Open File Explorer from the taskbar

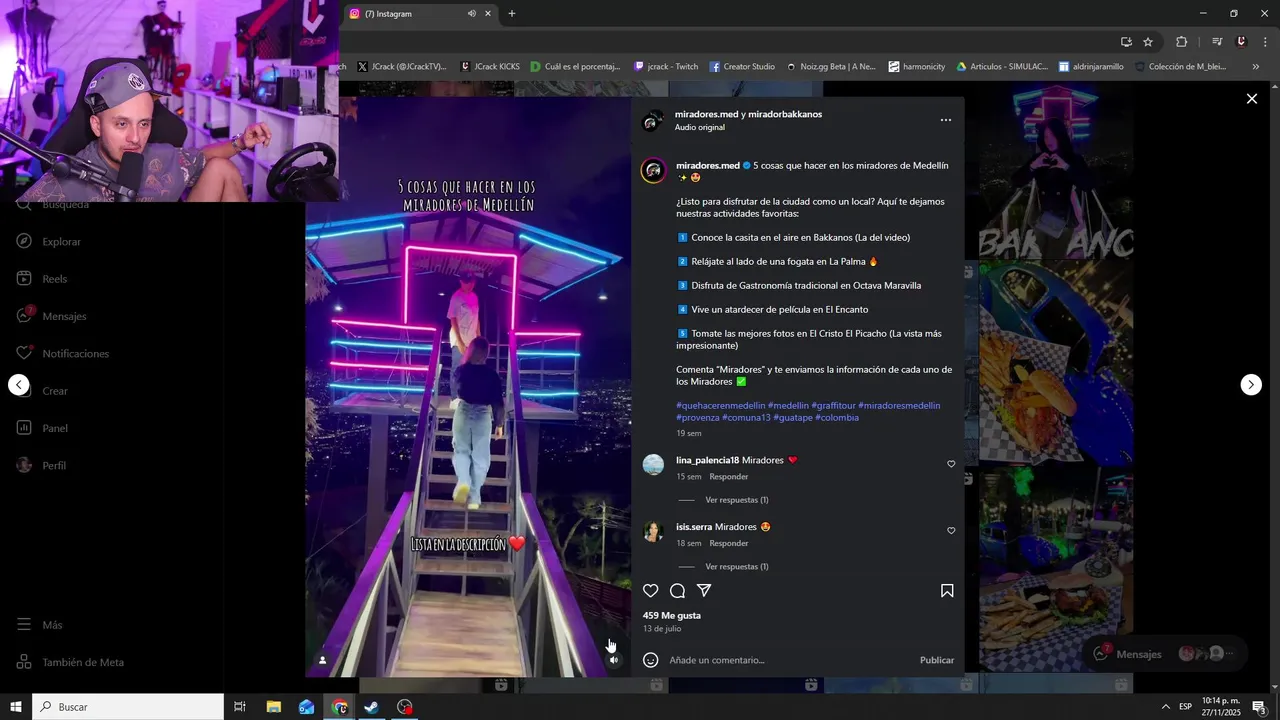coord(273,707)
